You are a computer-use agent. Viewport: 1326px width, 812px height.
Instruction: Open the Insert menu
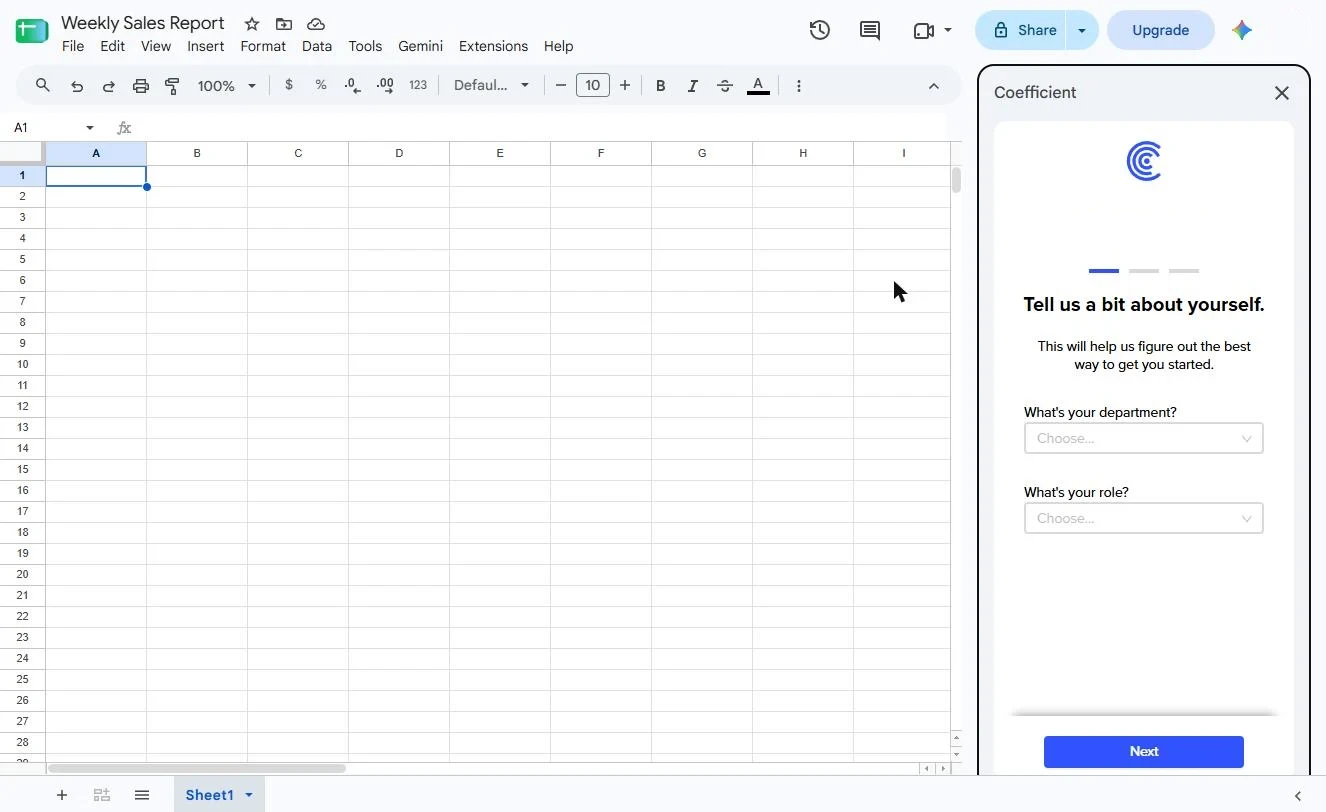click(x=206, y=46)
